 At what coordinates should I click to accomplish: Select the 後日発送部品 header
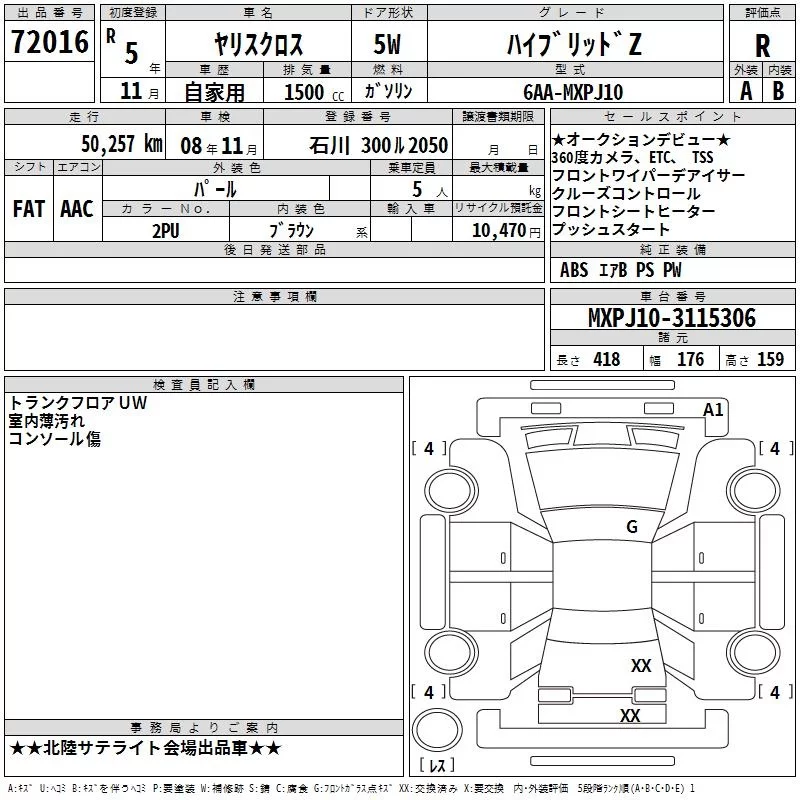[x=274, y=249]
